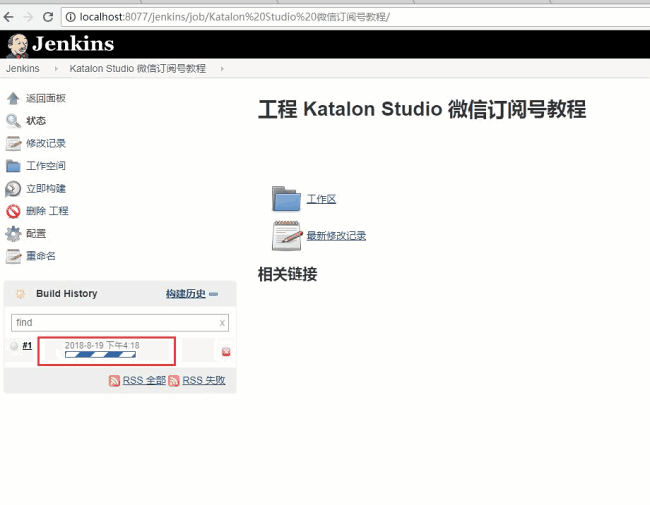Open the 返回面板 menu entry

click(46, 98)
